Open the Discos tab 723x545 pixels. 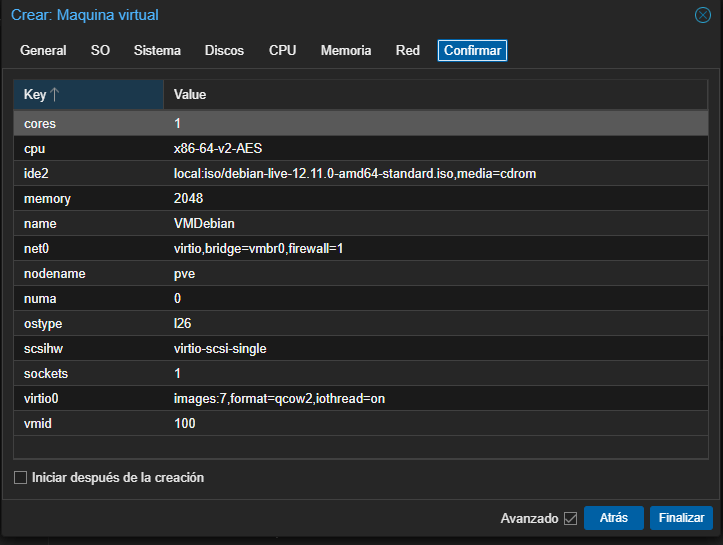[224, 50]
